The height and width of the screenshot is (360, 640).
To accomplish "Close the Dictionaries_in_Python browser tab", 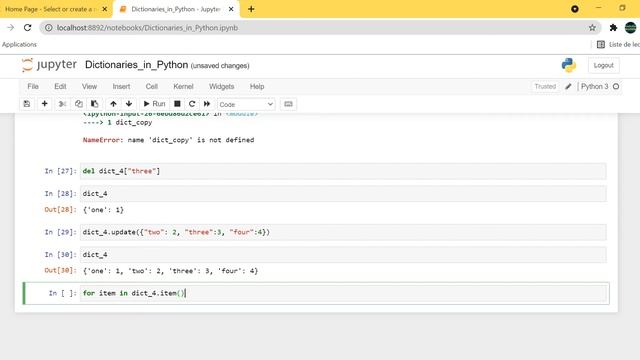I will click(231, 9).
